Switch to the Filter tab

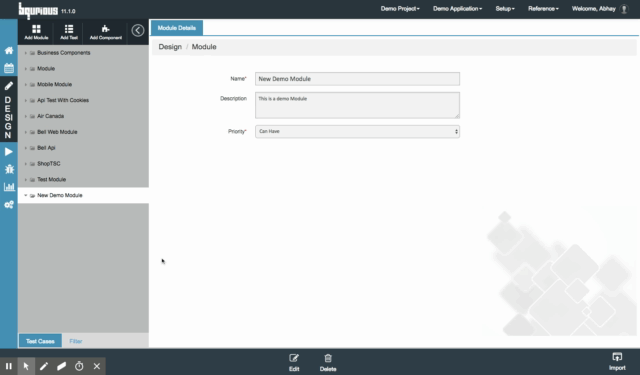76,341
